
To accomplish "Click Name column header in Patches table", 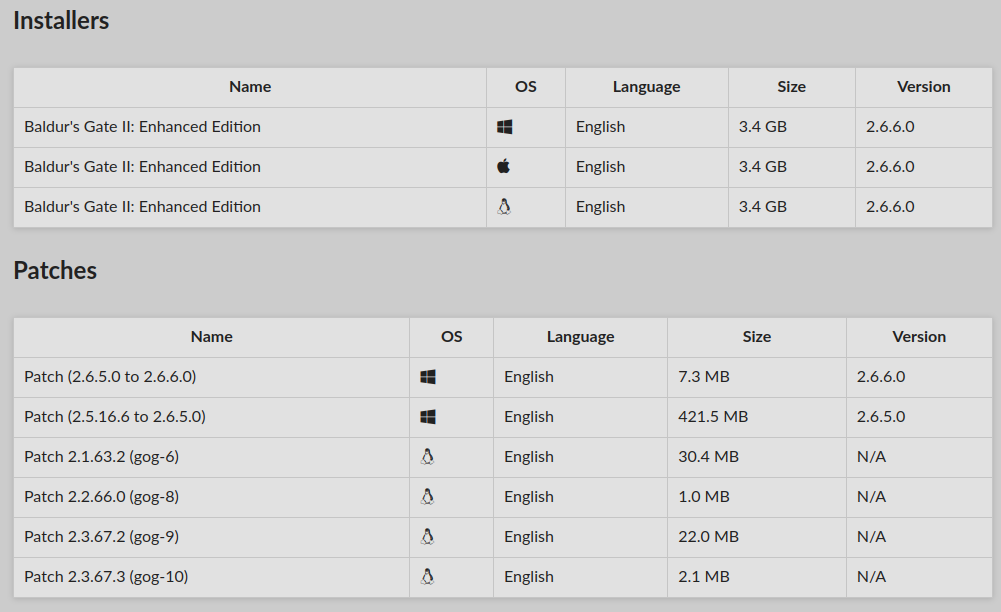I will pos(211,337).
